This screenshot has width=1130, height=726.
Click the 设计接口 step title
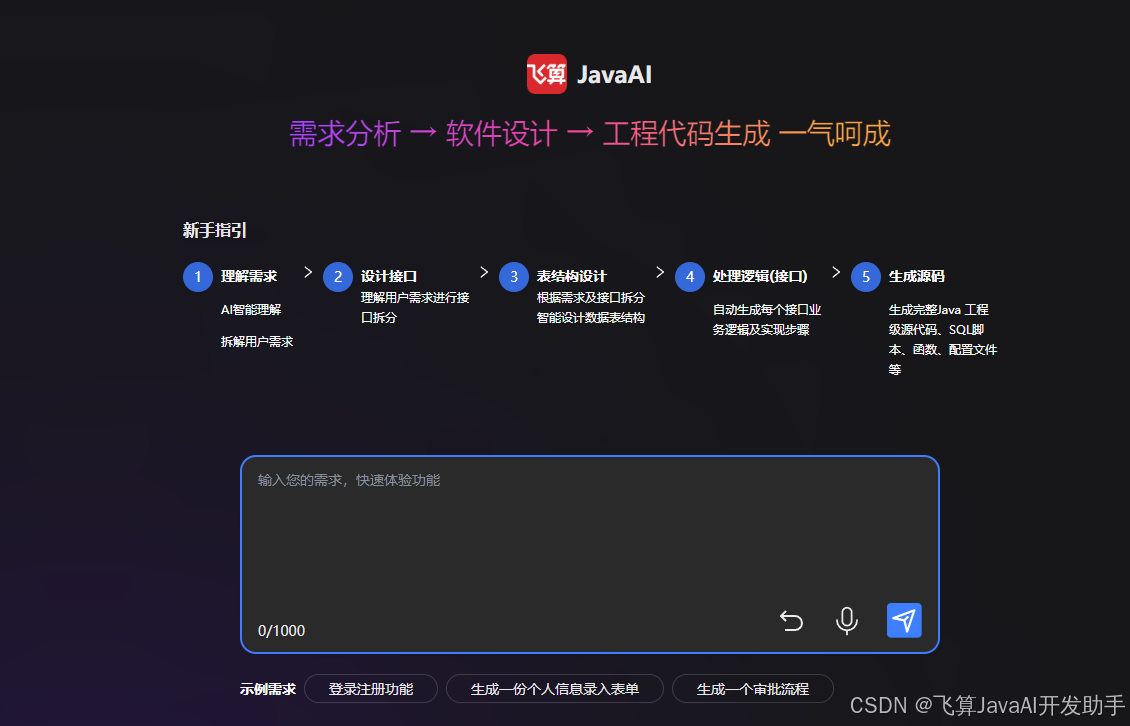[388, 276]
